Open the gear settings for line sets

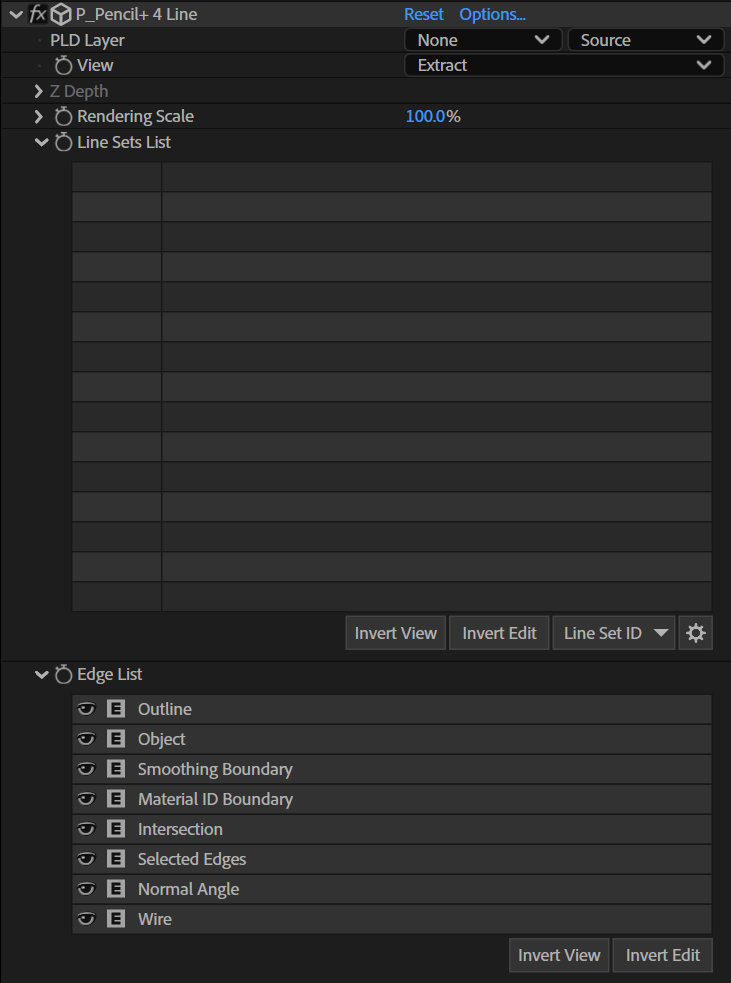click(x=696, y=633)
